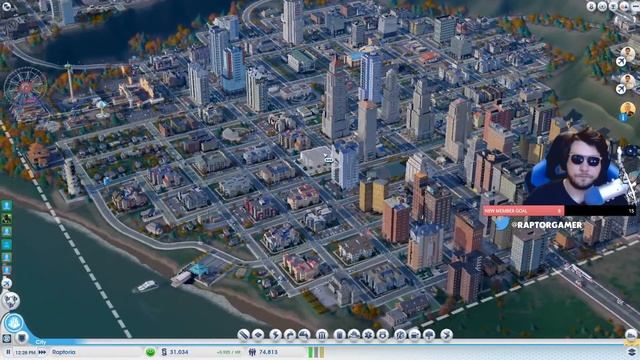640x360 pixels.
Task: Open the Zones tool menu
Action: coord(258,335)
